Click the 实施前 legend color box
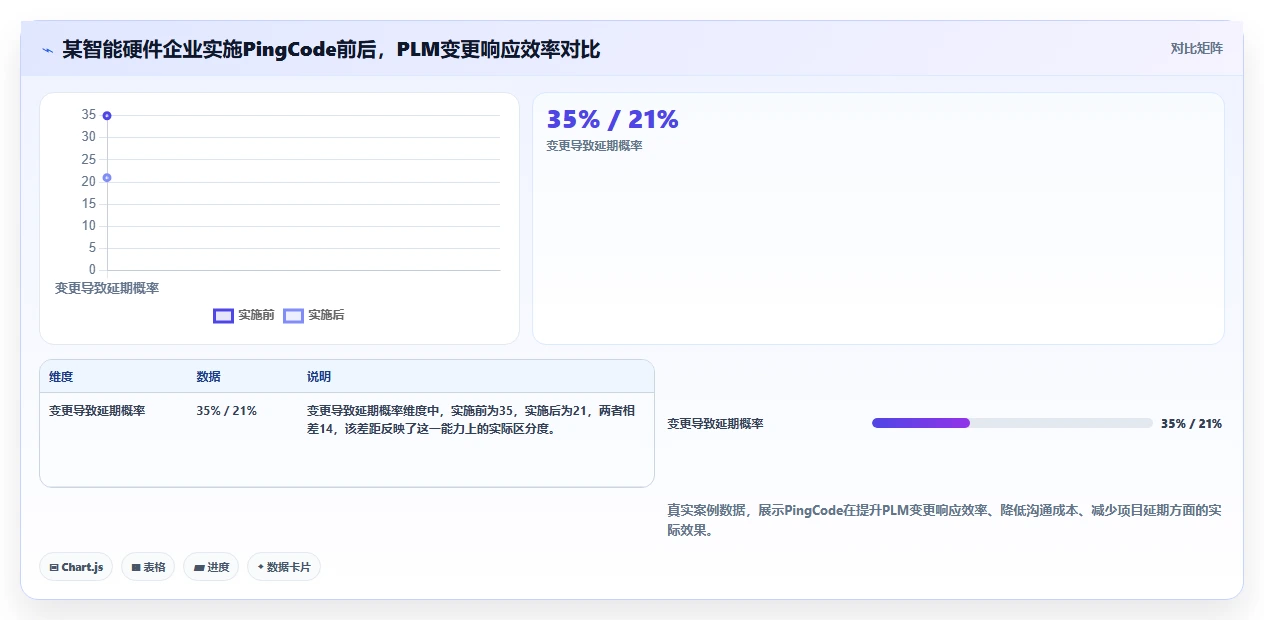 [223, 316]
